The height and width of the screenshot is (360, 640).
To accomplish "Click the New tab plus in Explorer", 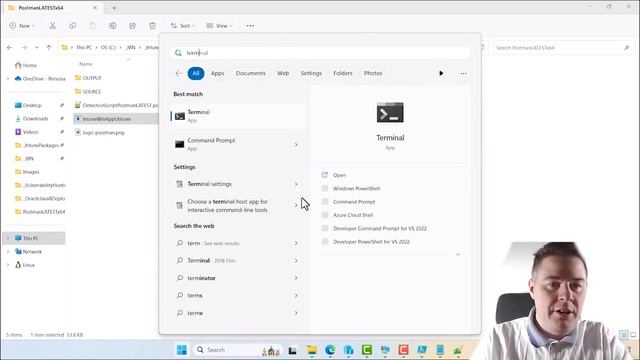I will (114, 8).
